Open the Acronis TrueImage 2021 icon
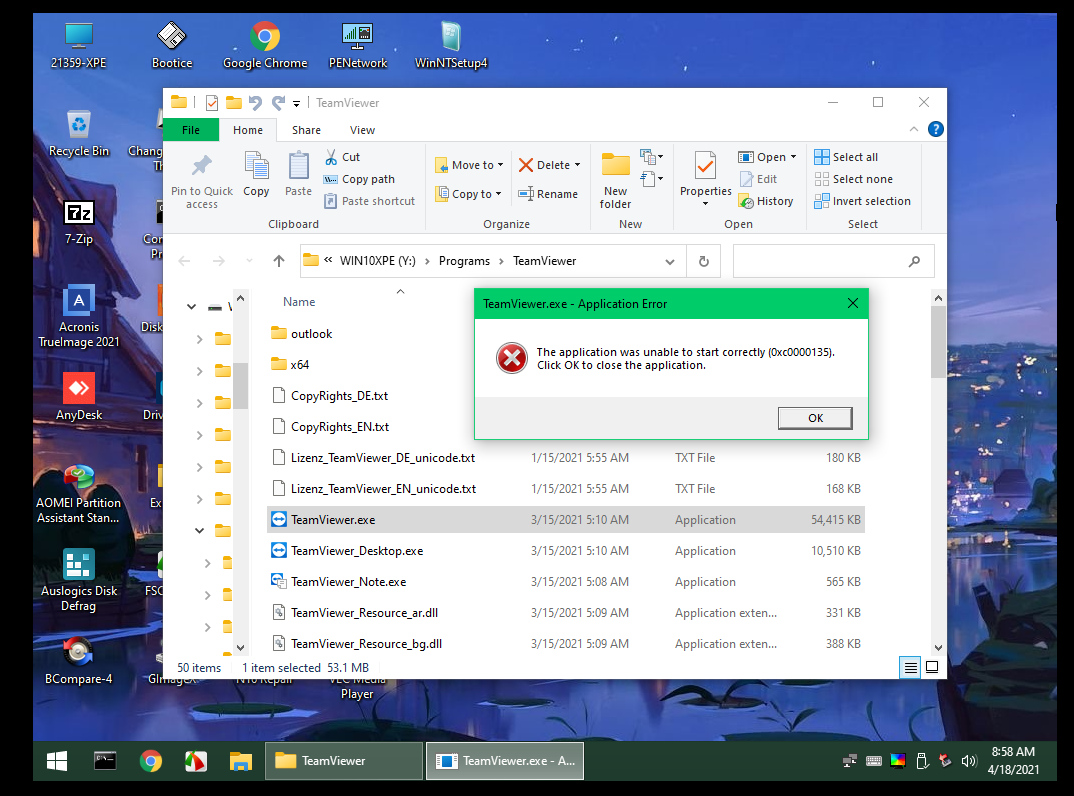 click(79, 316)
